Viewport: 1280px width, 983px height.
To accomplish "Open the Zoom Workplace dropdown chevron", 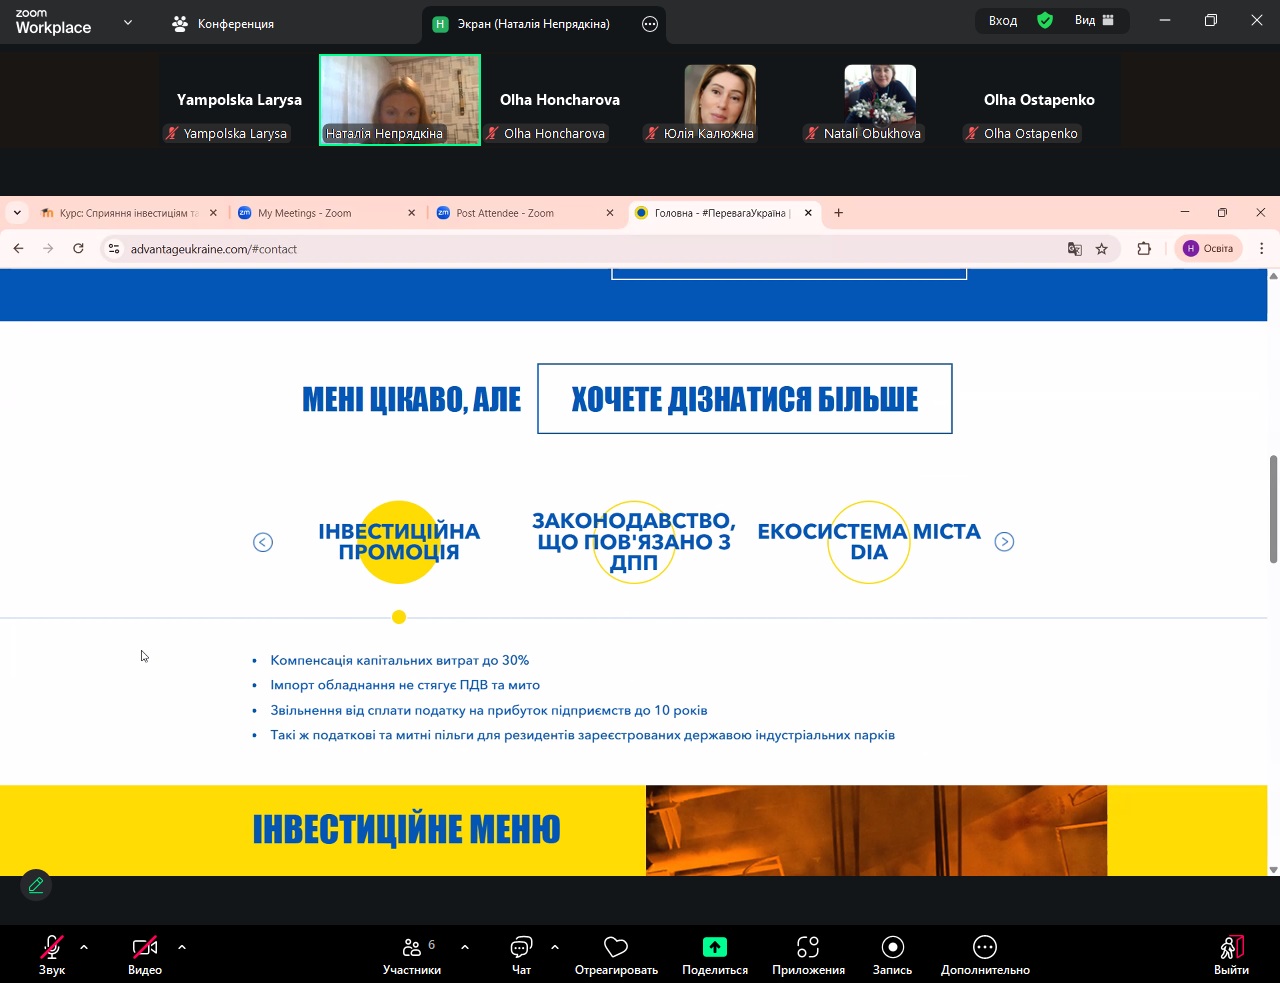I will tap(128, 22).
